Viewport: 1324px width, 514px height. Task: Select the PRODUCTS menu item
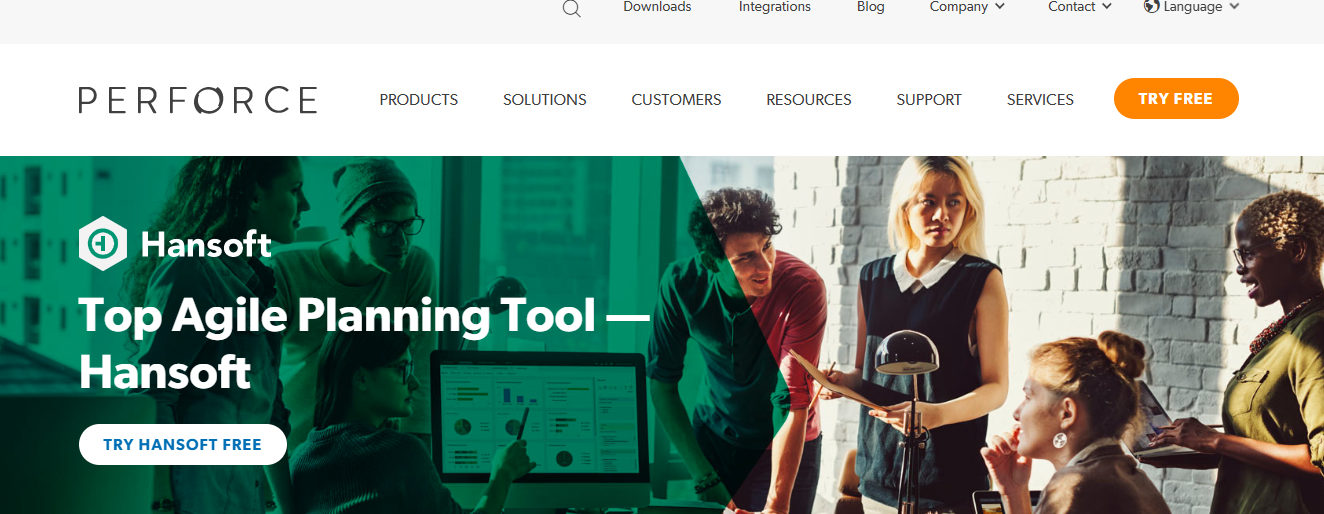(x=419, y=100)
